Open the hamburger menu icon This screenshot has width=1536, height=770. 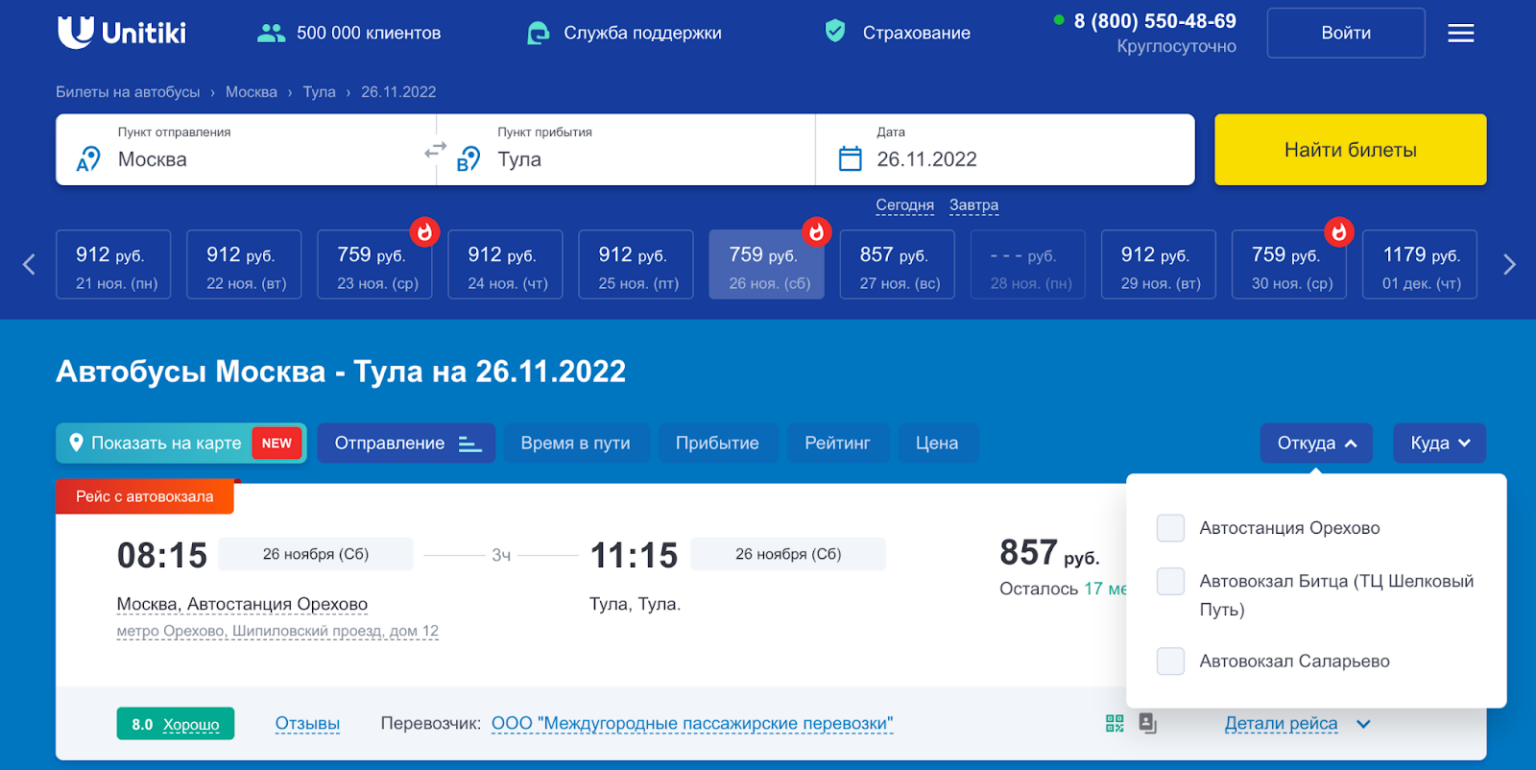pyautogui.click(x=1461, y=33)
